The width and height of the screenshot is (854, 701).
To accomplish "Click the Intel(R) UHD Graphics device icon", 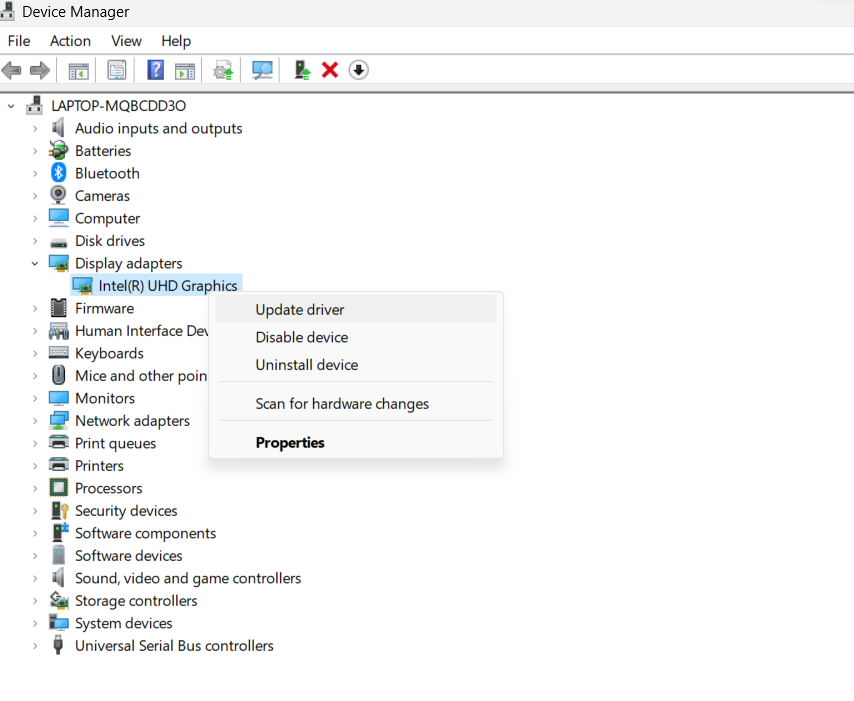I will tap(83, 286).
